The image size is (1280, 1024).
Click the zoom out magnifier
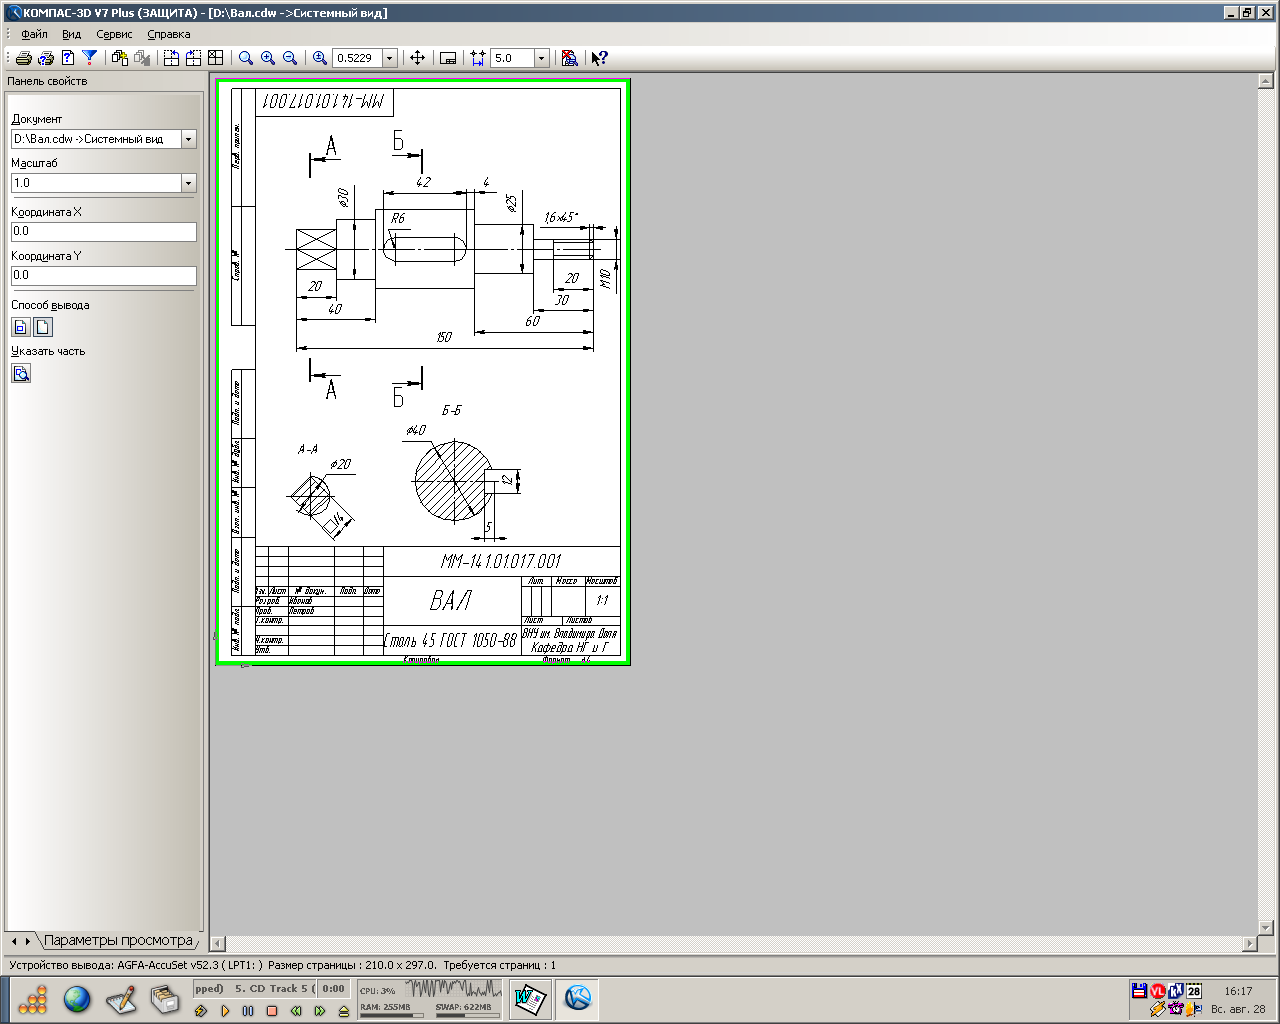(289, 58)
